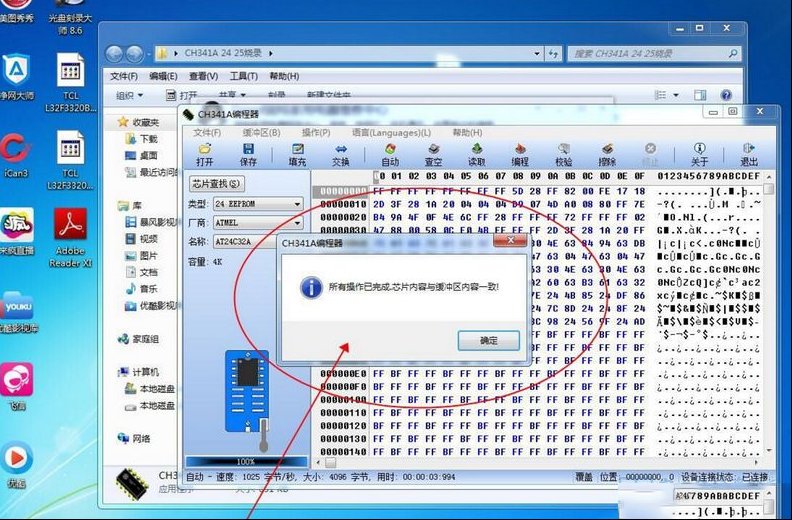Open the 组织 dropdown in Explorer
The height and width of the screenshot is (520, 792).
pos(129,96)
